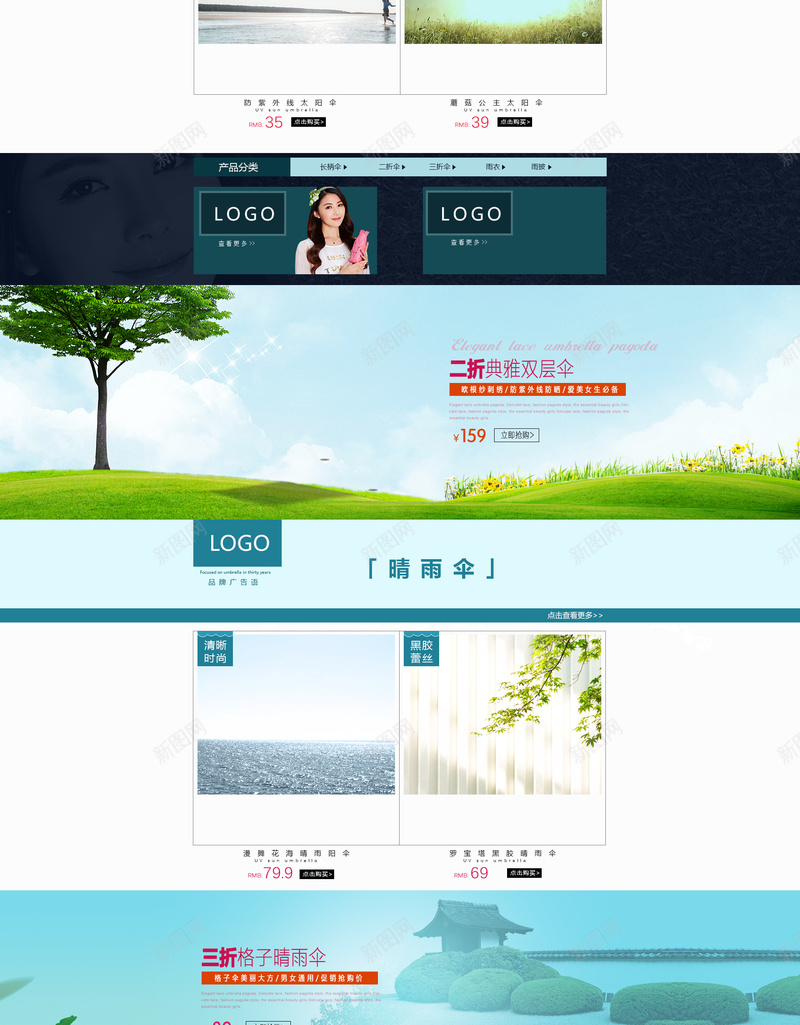This screenshot has height=1025, width=800.
Task: Click the orange 格子伞美丽大方 promo banner
Action: pyautogui.click(x=289, y=977)
